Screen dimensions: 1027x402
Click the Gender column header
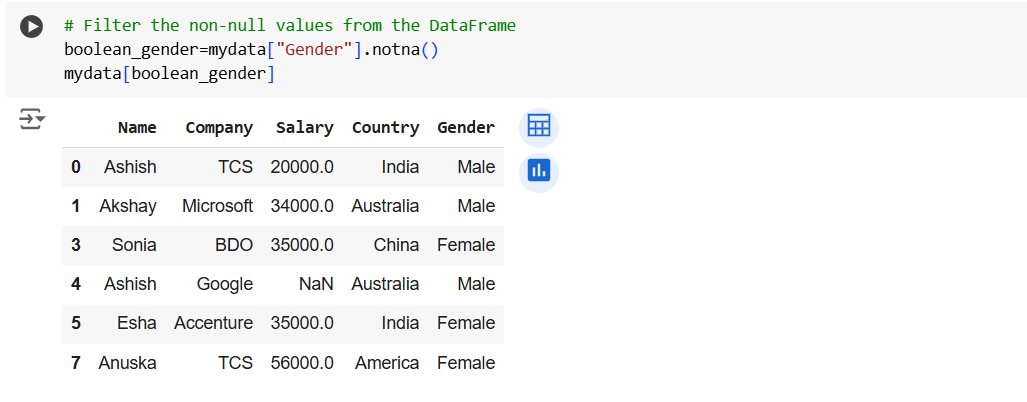tap(465, 127)
